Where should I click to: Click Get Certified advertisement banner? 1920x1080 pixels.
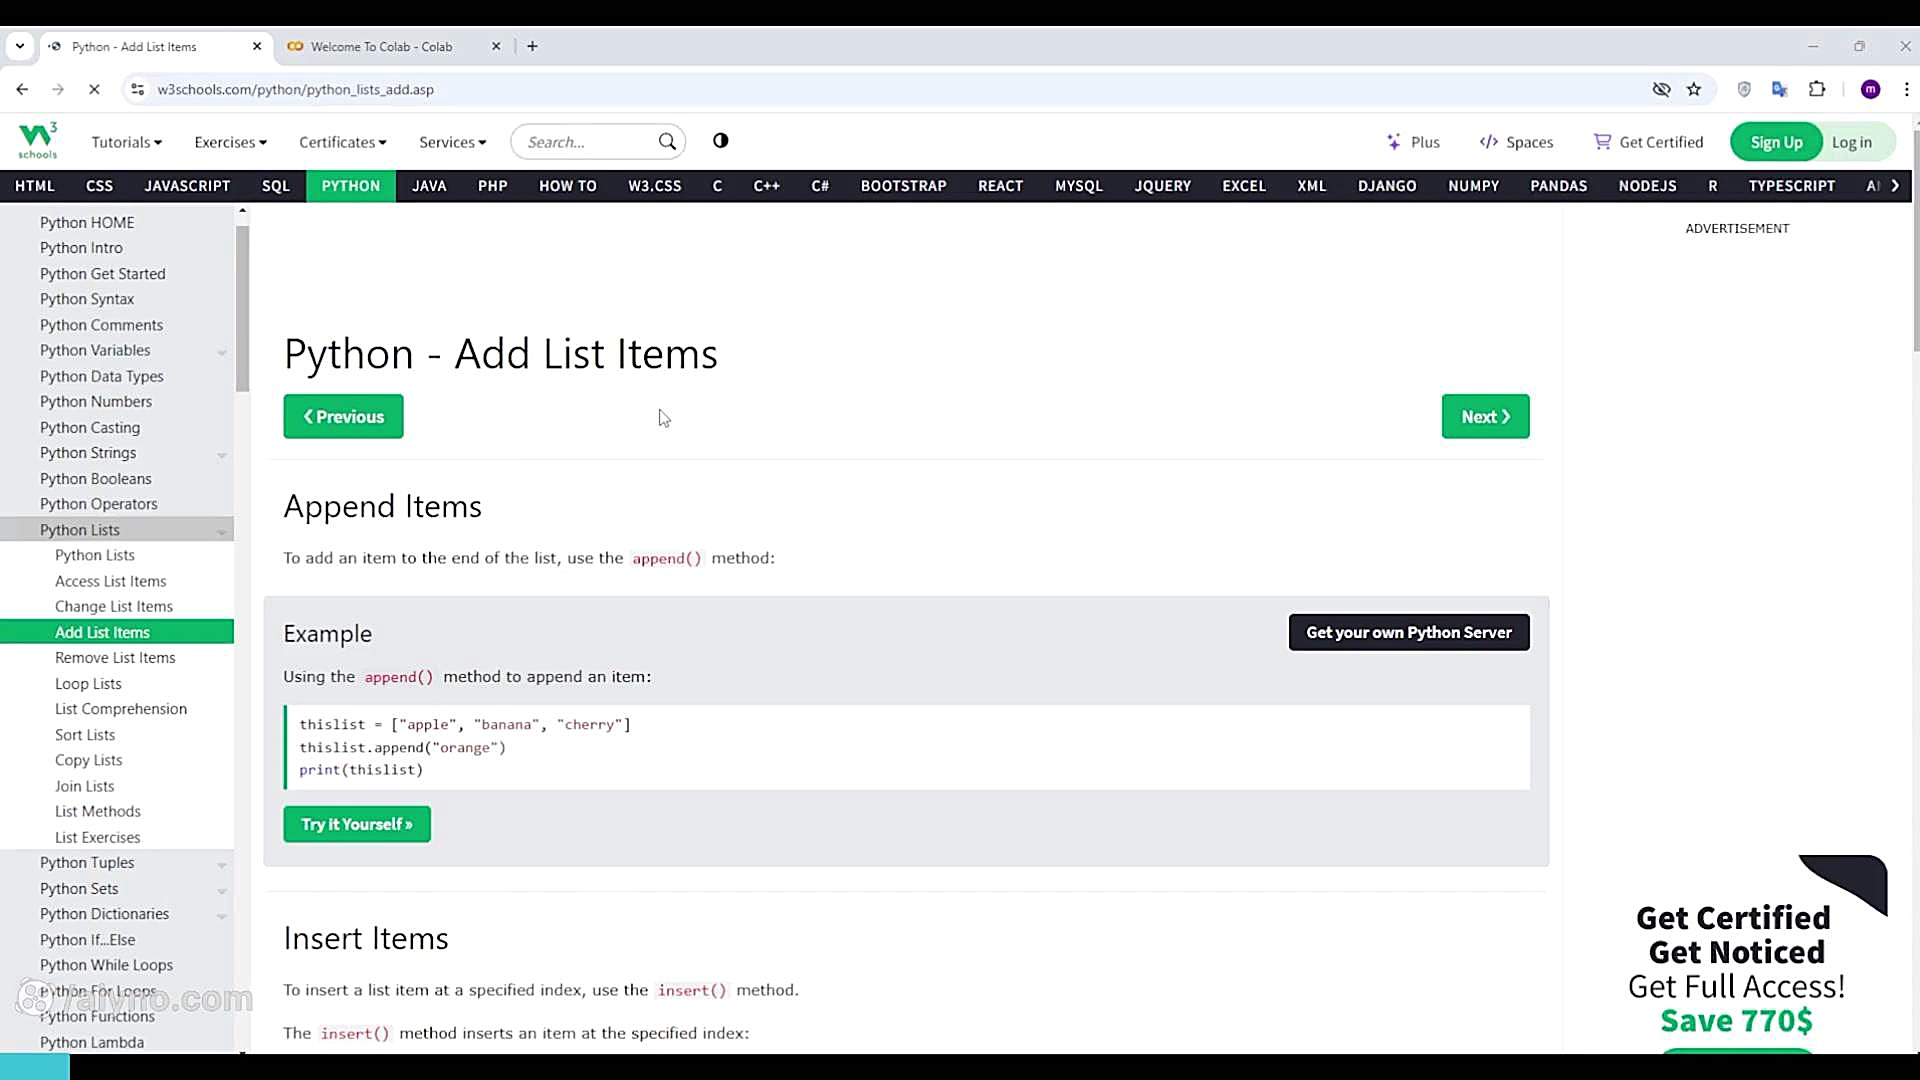tap(1737, 953)
